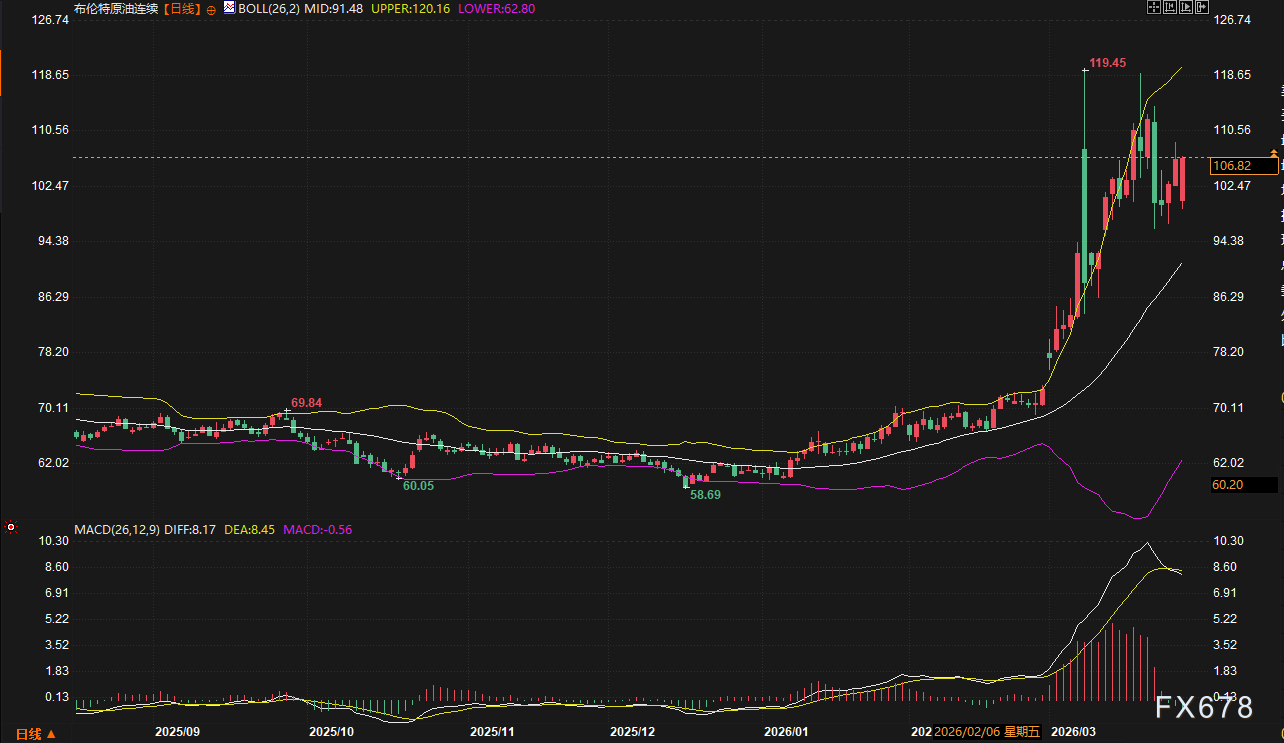Image resolution: width=1284 pixels, height=743 pixels.
Task: Click the 2025/11 label on time axis
Action: point(491,732)
